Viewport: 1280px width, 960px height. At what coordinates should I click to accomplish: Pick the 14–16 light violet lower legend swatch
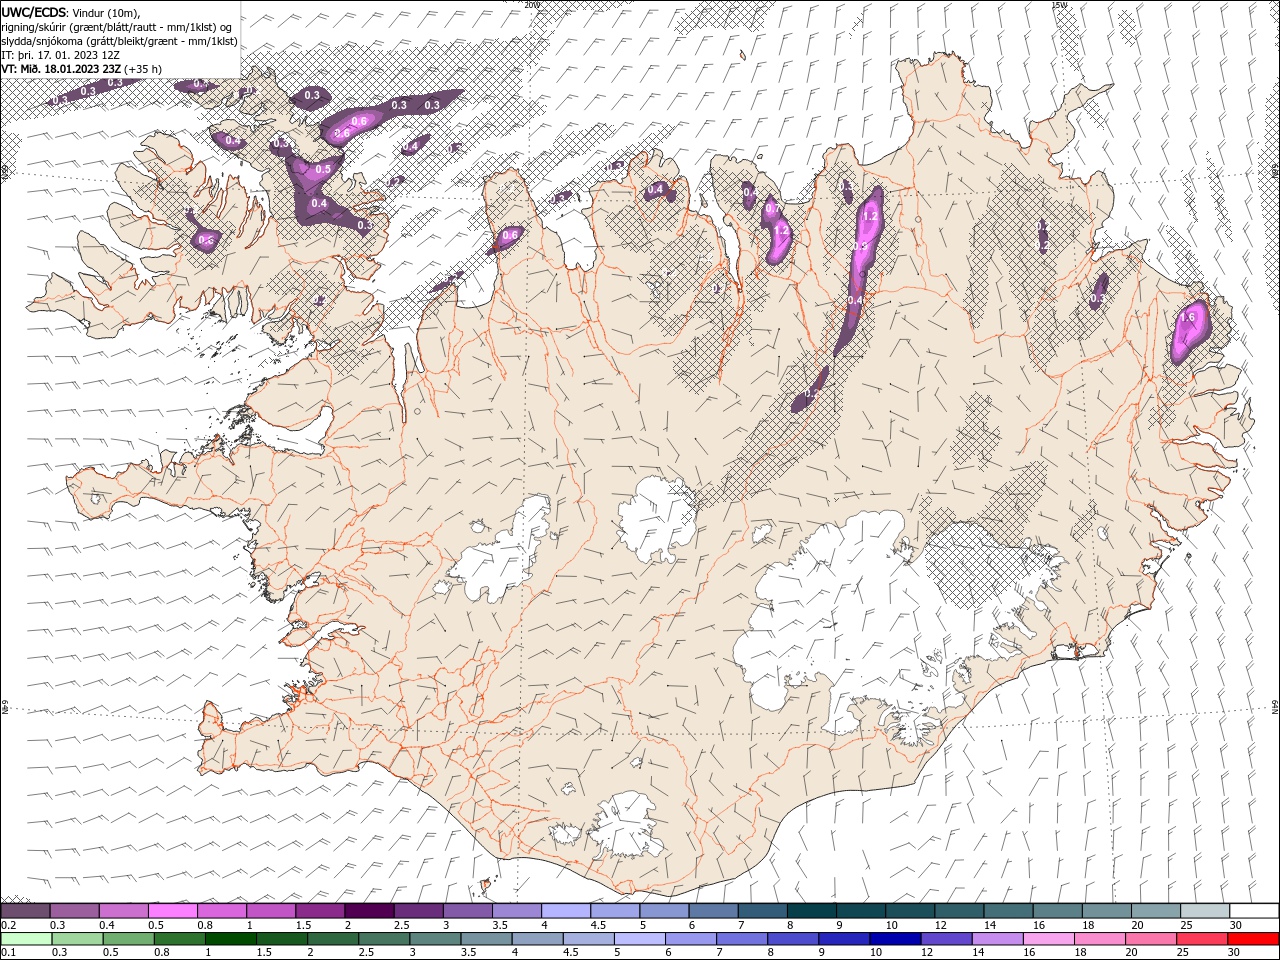[x=999, y=939]
